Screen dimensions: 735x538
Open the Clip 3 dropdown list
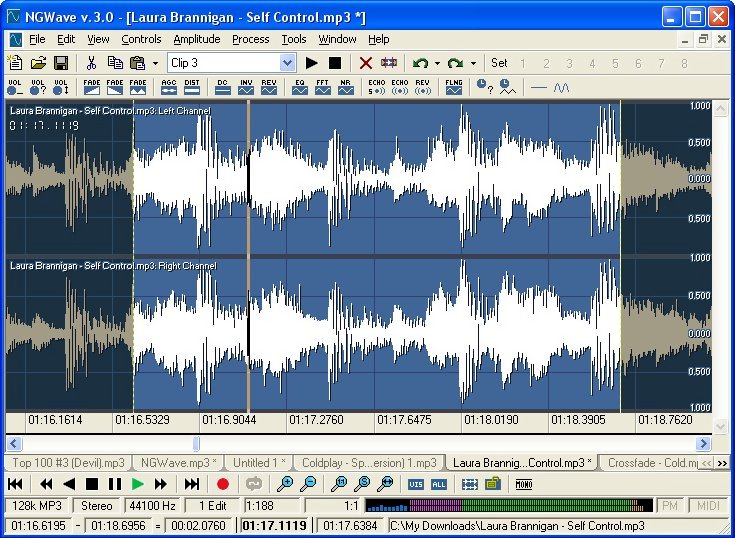point(288,63)
